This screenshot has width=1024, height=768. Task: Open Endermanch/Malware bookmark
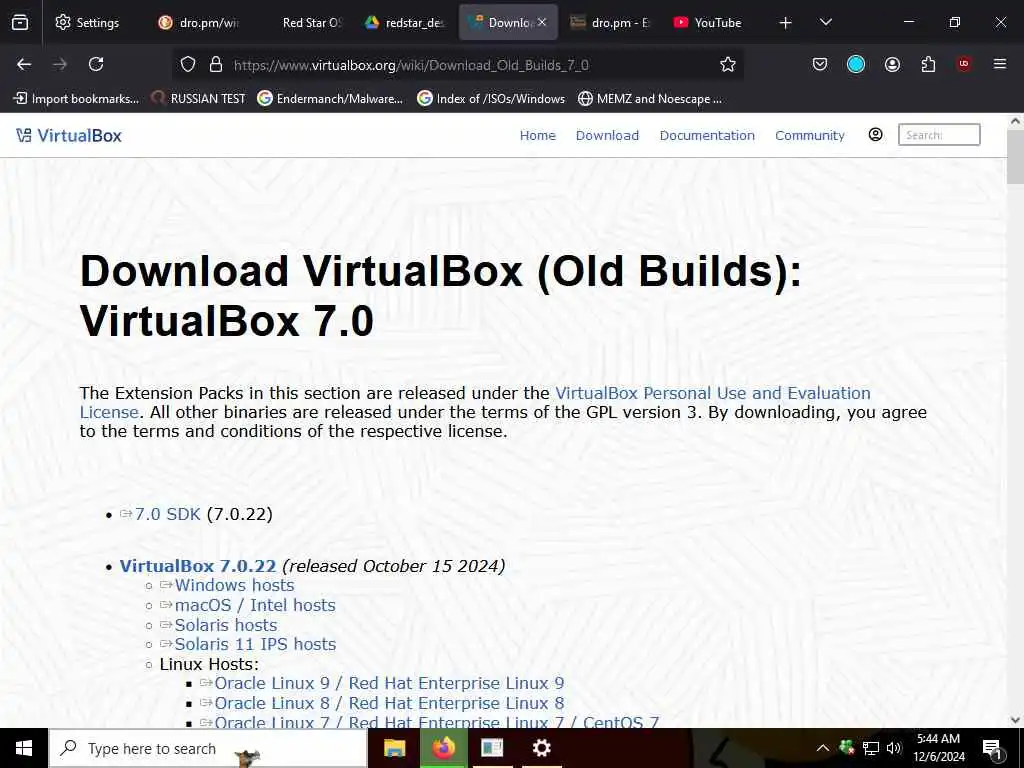(x=330, y=99)
